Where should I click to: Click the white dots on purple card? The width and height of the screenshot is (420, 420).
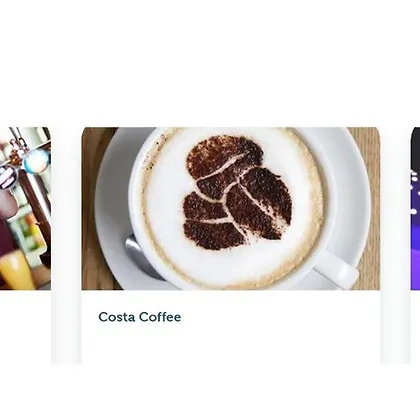[x=414, y=192]
